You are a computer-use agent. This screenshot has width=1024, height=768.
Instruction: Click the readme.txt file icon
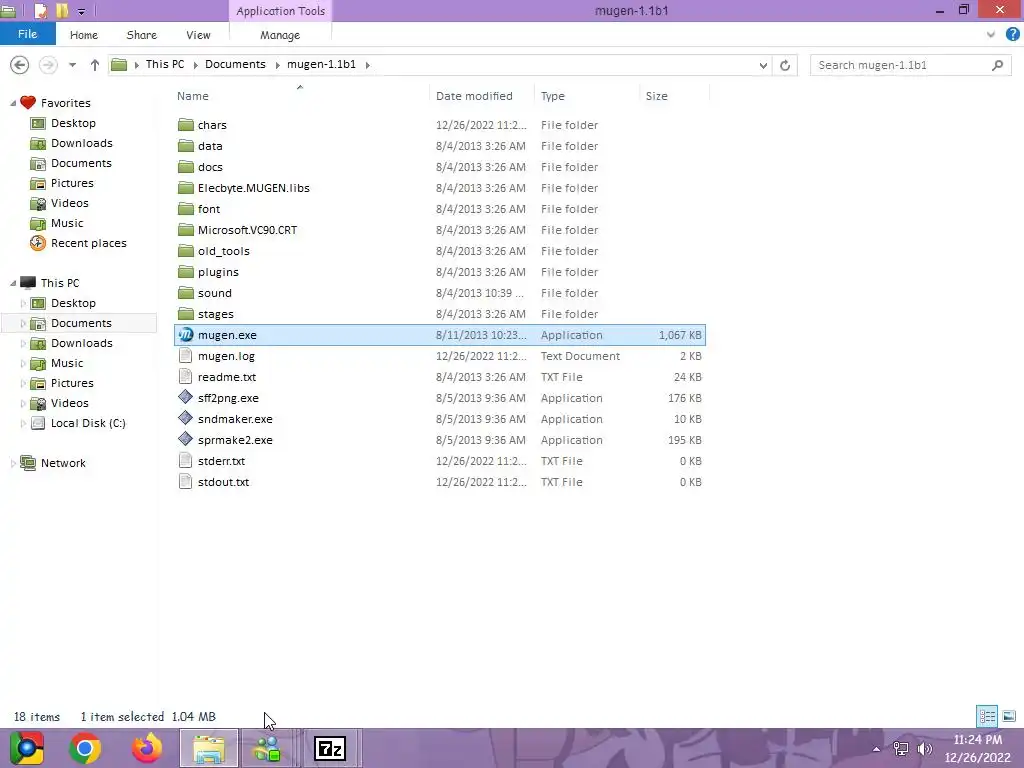click(185, 377)
